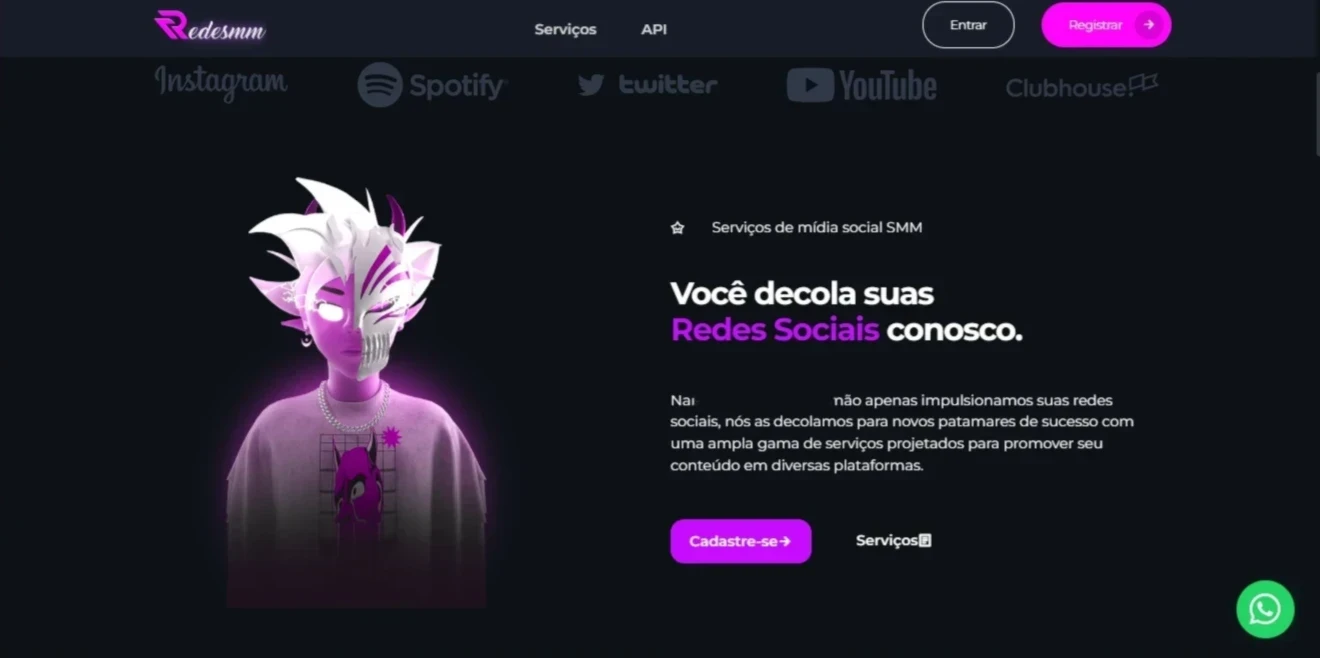Click the pink Registrar button
Viewport: 1320px width, 658px height.
1106,25
